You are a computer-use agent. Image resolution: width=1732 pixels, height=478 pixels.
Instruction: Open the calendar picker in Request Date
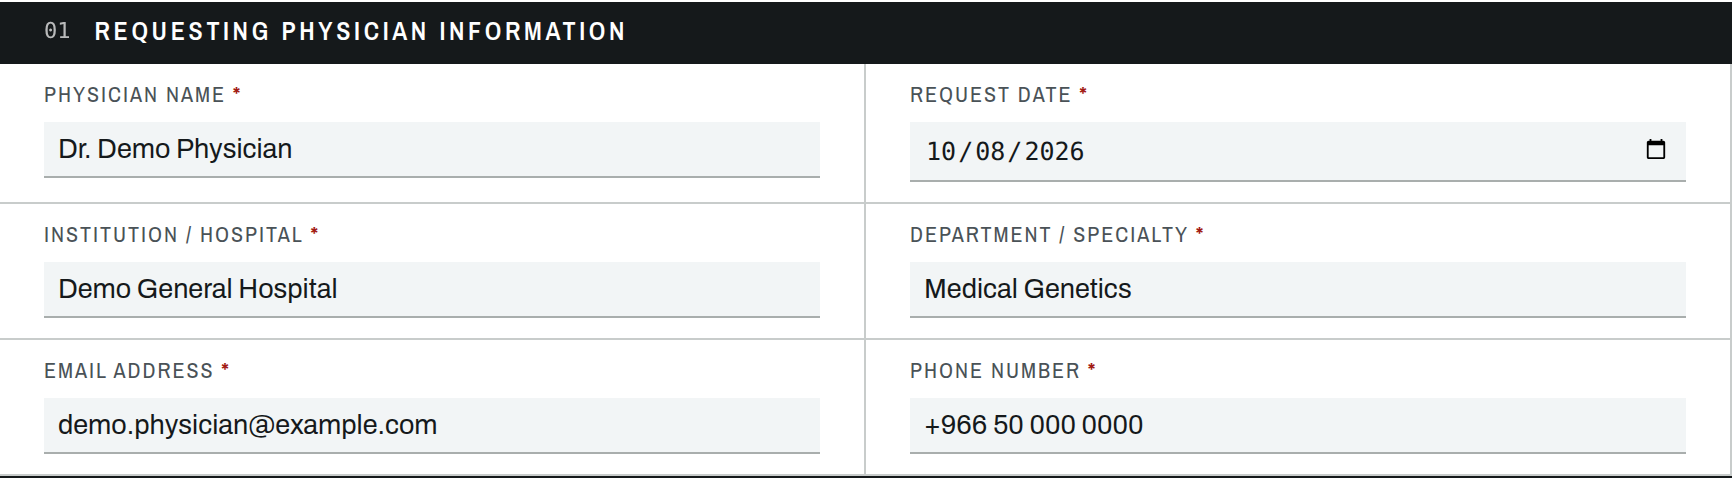(1656, 150)
